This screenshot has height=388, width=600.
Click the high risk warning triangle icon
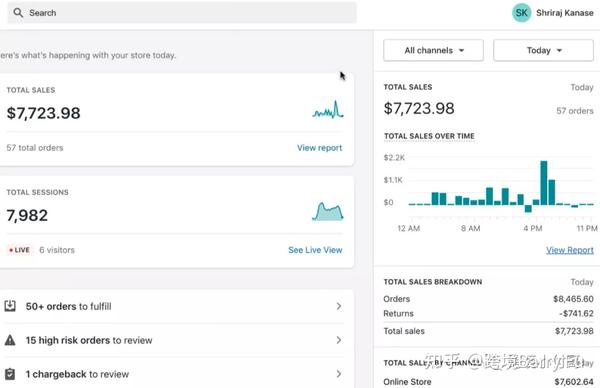[10, 340]
